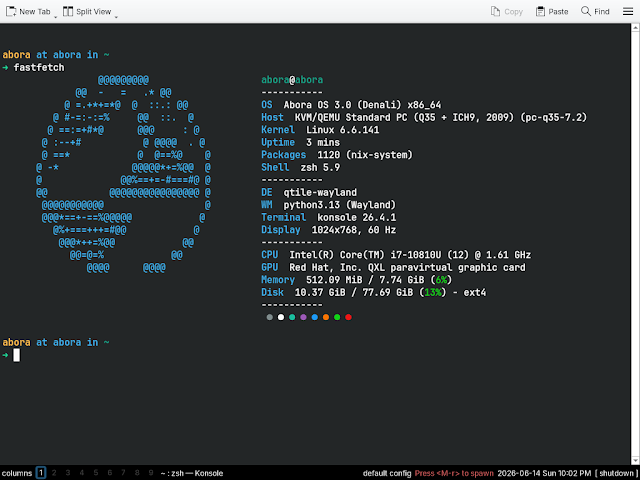Click the white color dot
This screenshot has width=640, height=480.
coord(281,317)
